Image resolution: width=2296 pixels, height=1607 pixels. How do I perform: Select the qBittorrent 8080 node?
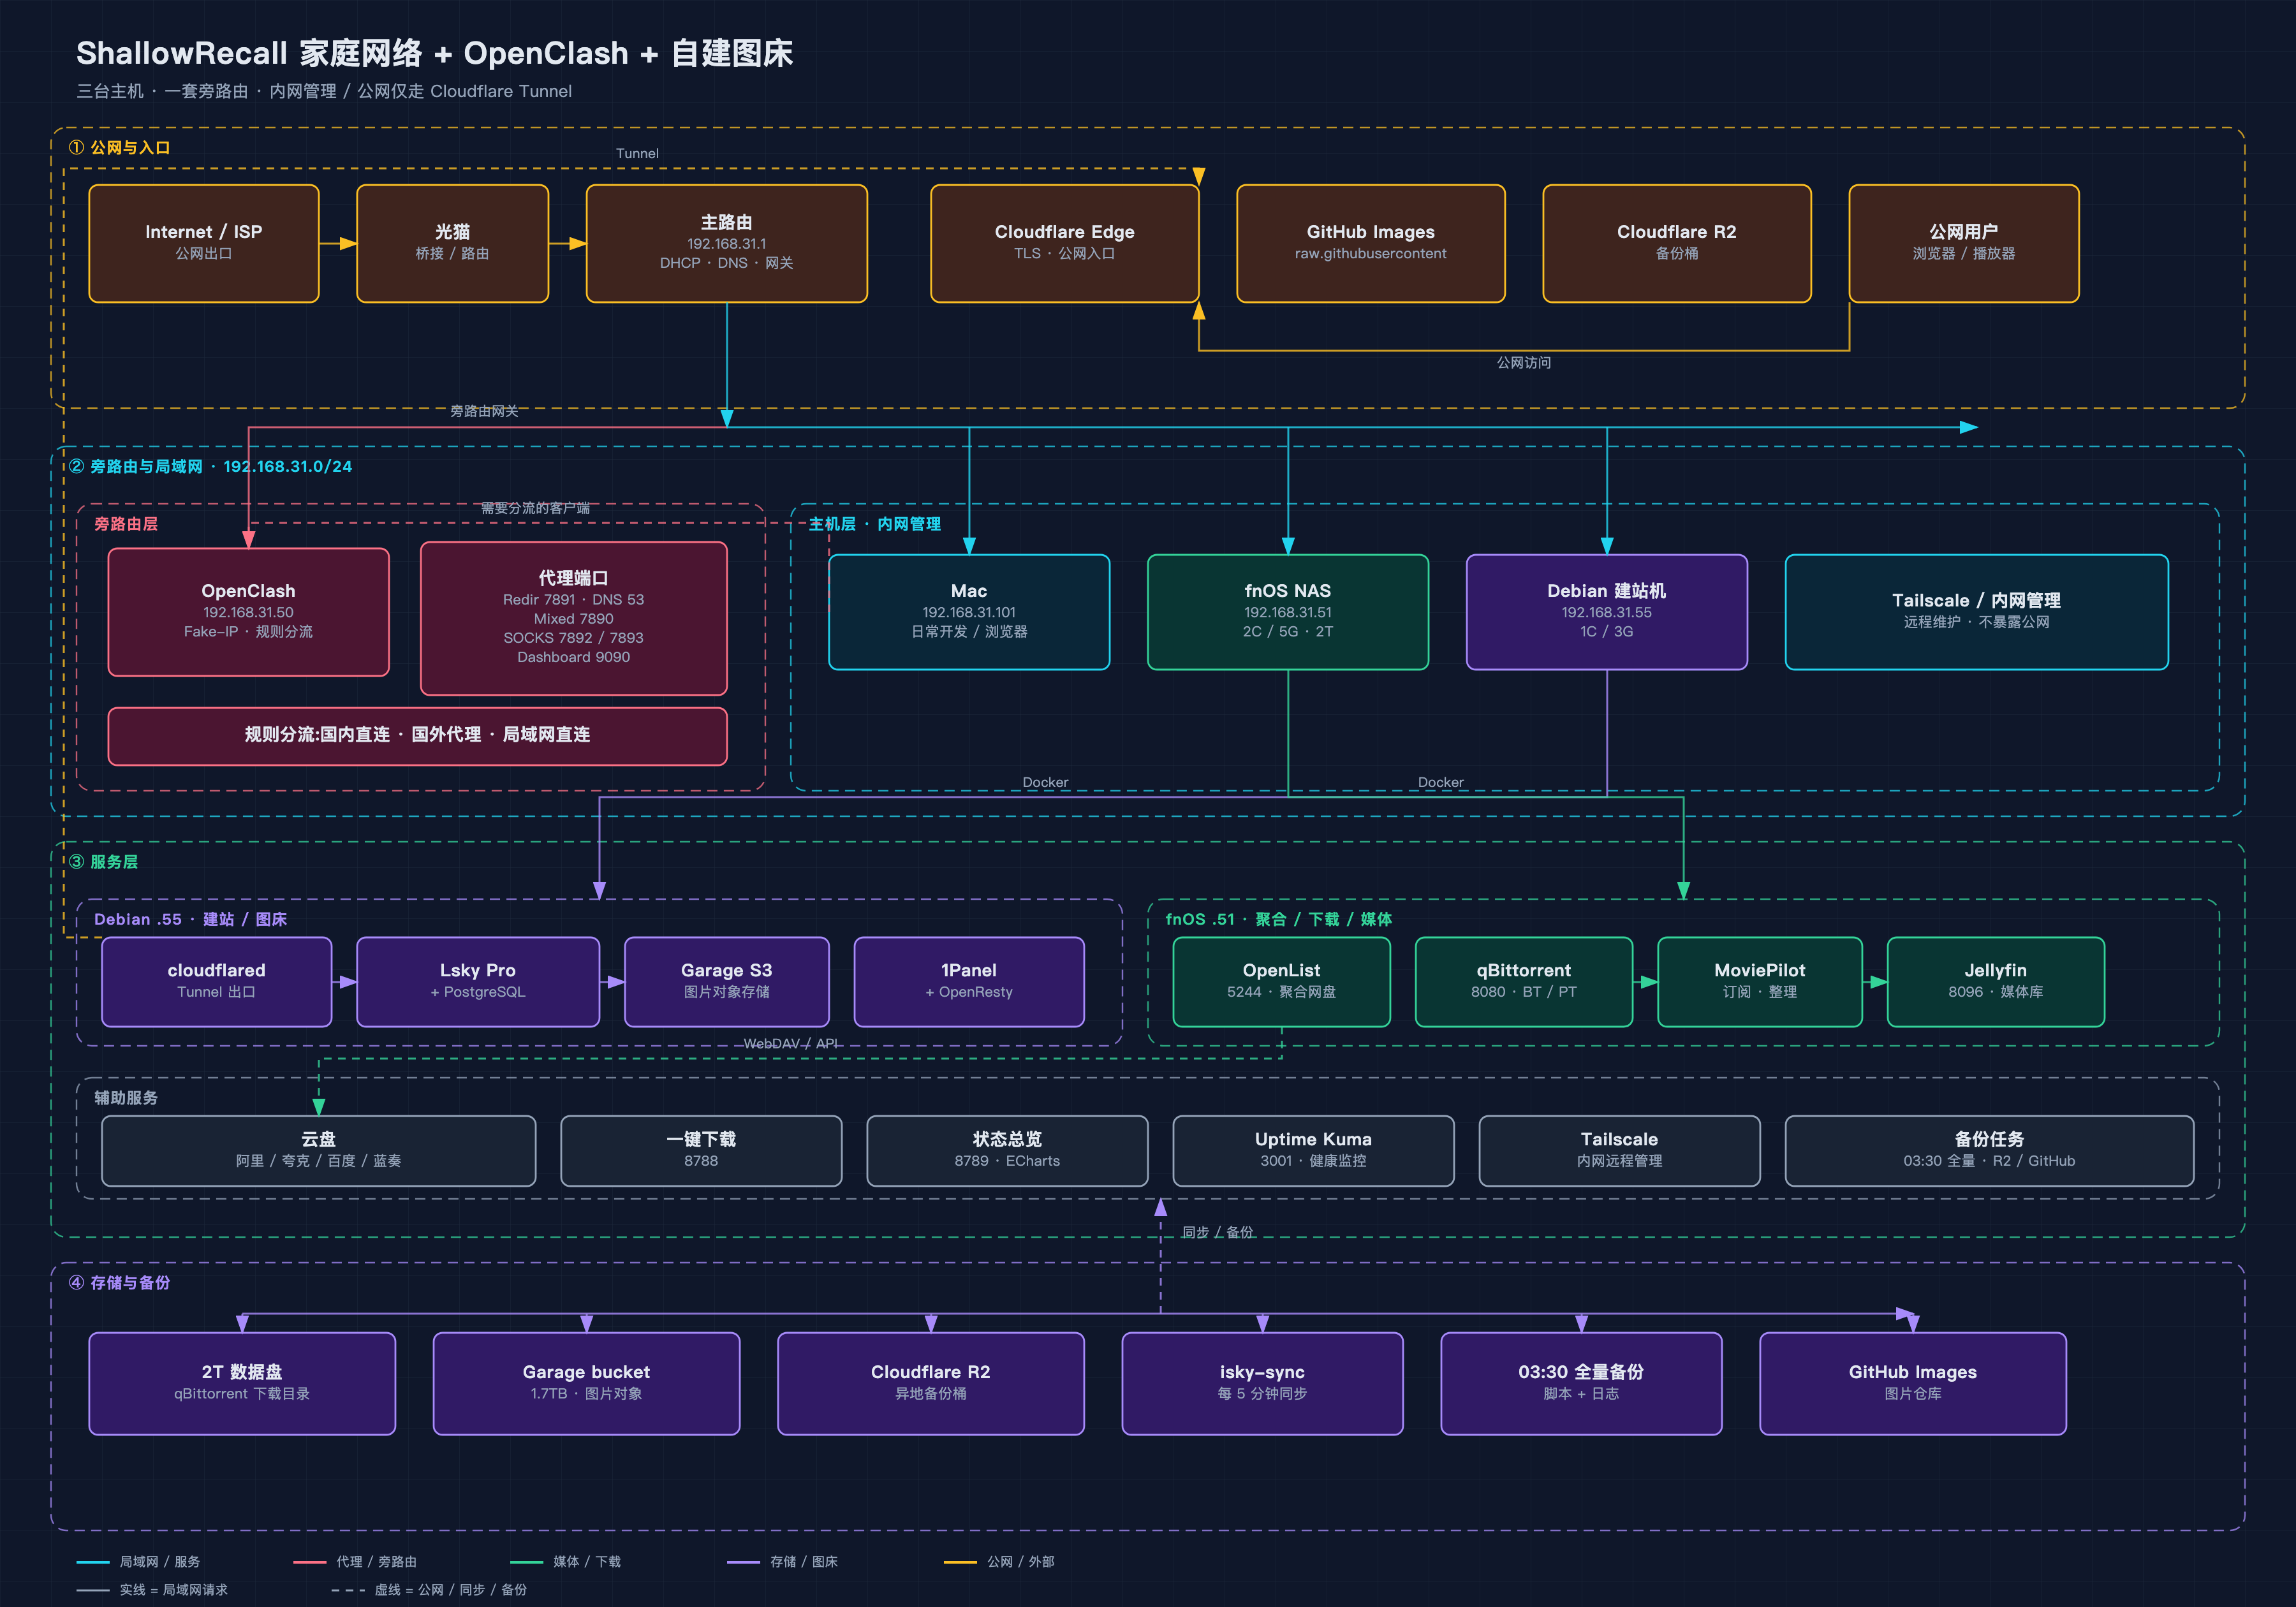1523,982
